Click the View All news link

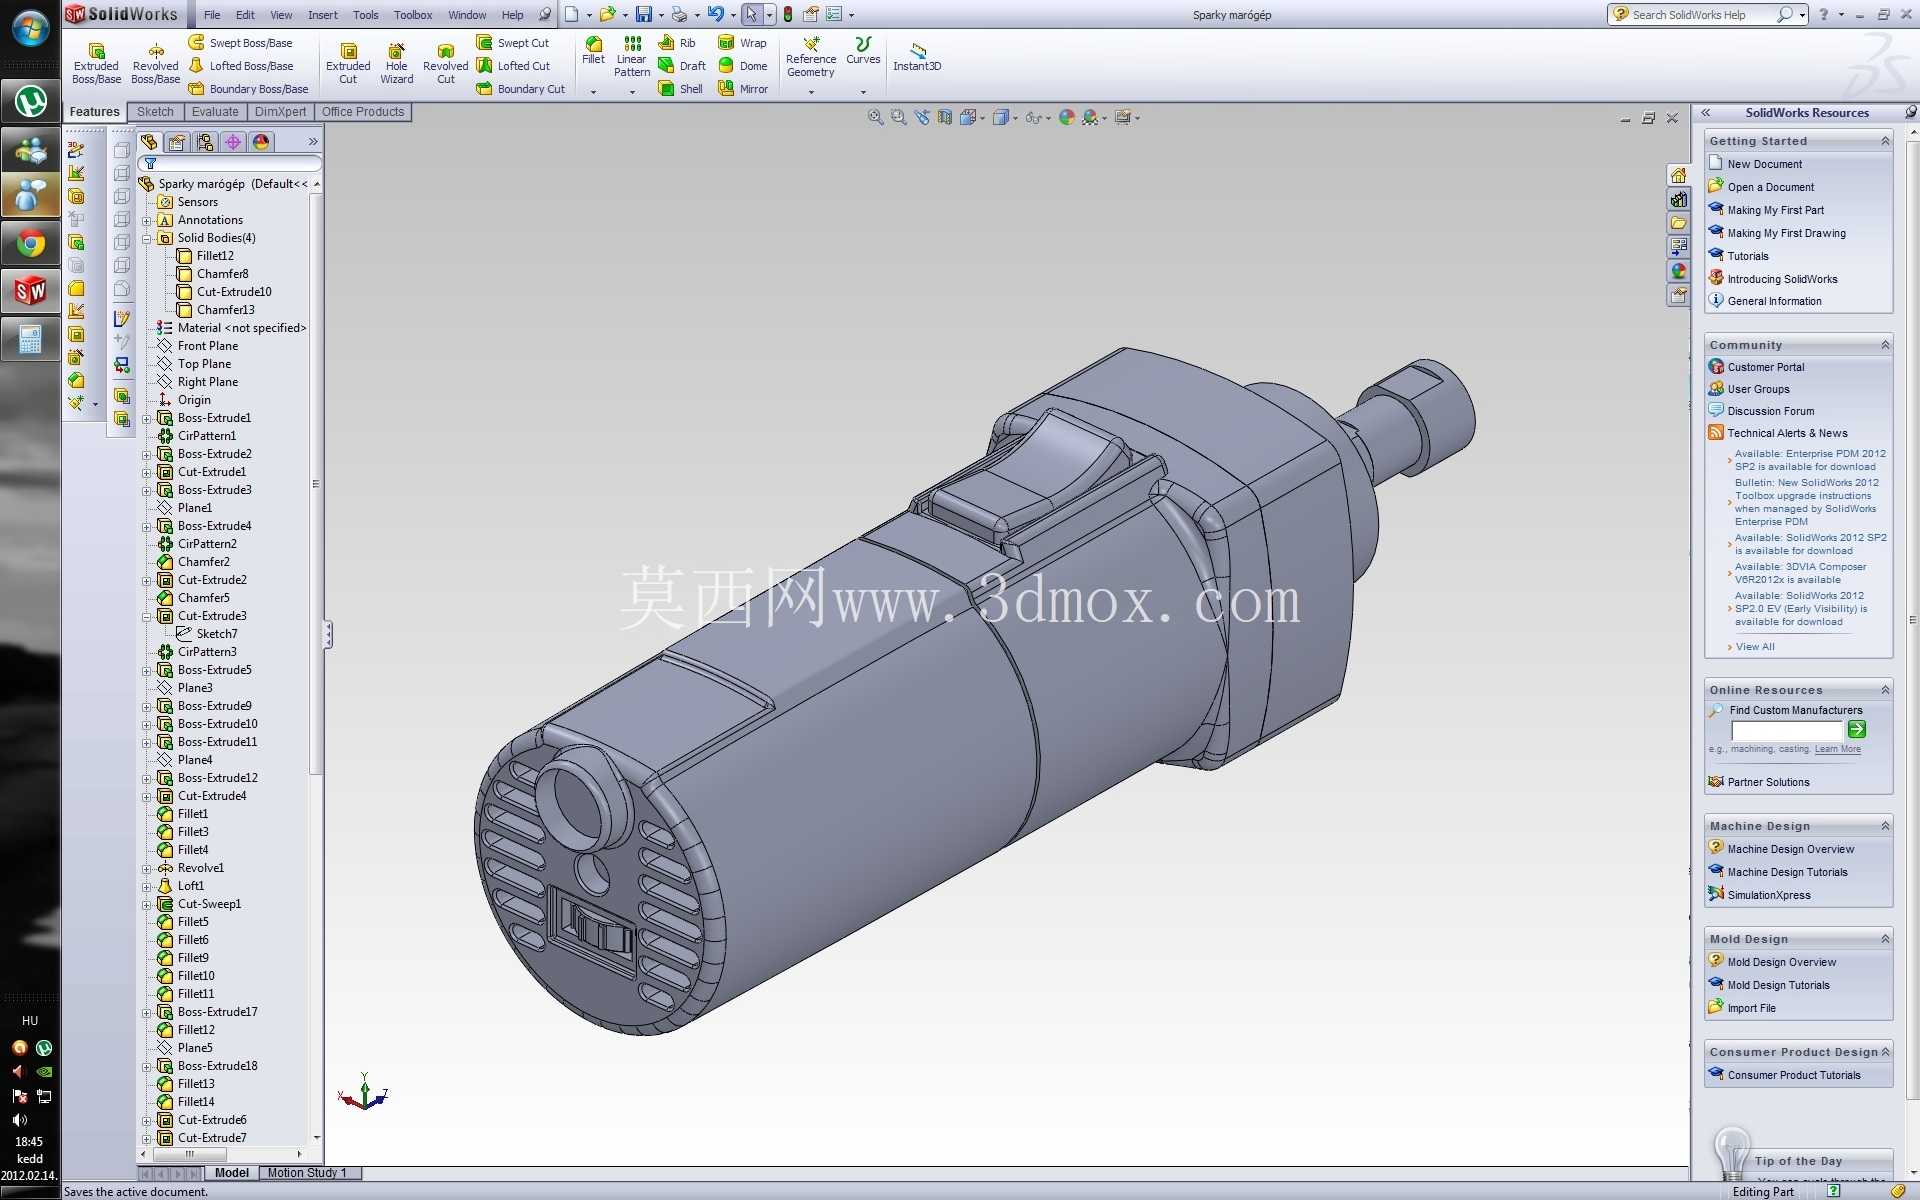[x=1755, y=647]
